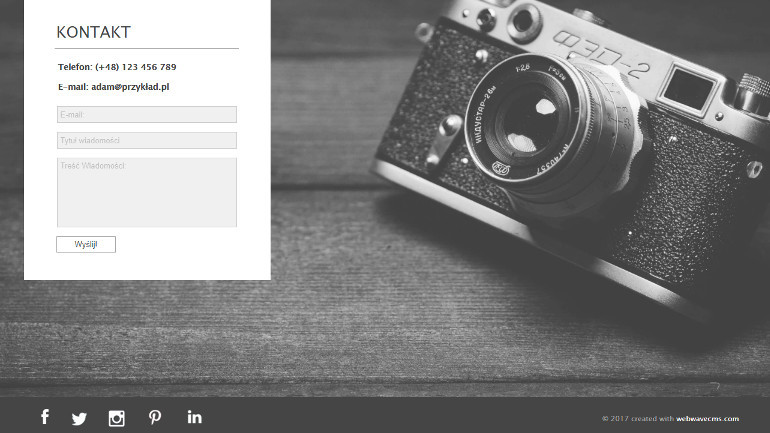Submit the form with Wyślij! button
The image size is (770, 433).
tap(86, 244)
